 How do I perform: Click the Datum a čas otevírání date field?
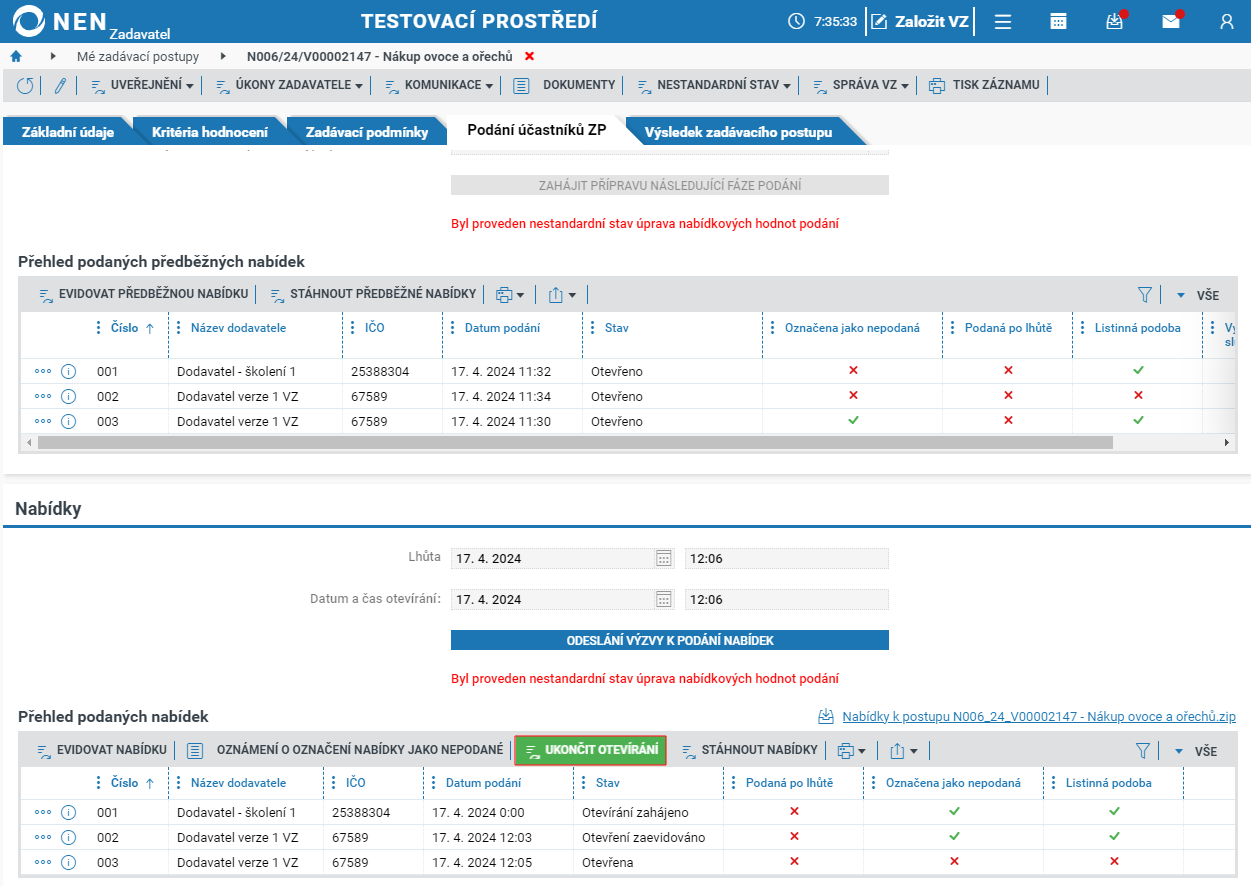click(563, 600)
